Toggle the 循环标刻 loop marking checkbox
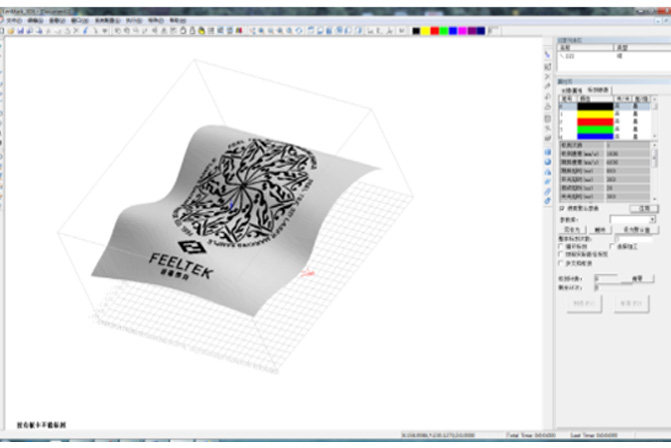 click(x=561, y=246)
